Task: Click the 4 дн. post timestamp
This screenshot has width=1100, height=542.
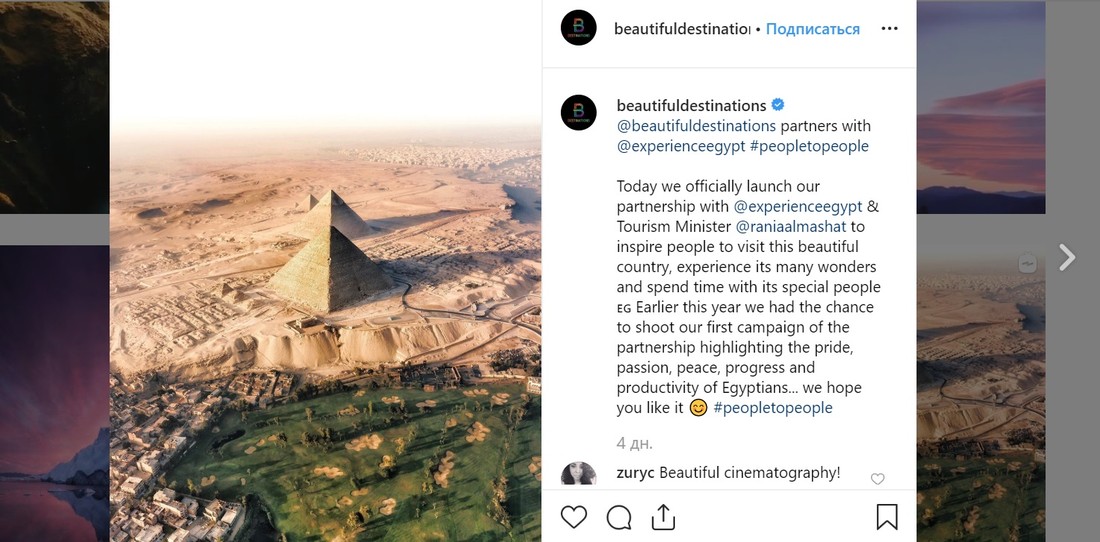Action: pyautogui.click(x=635, y=442)
